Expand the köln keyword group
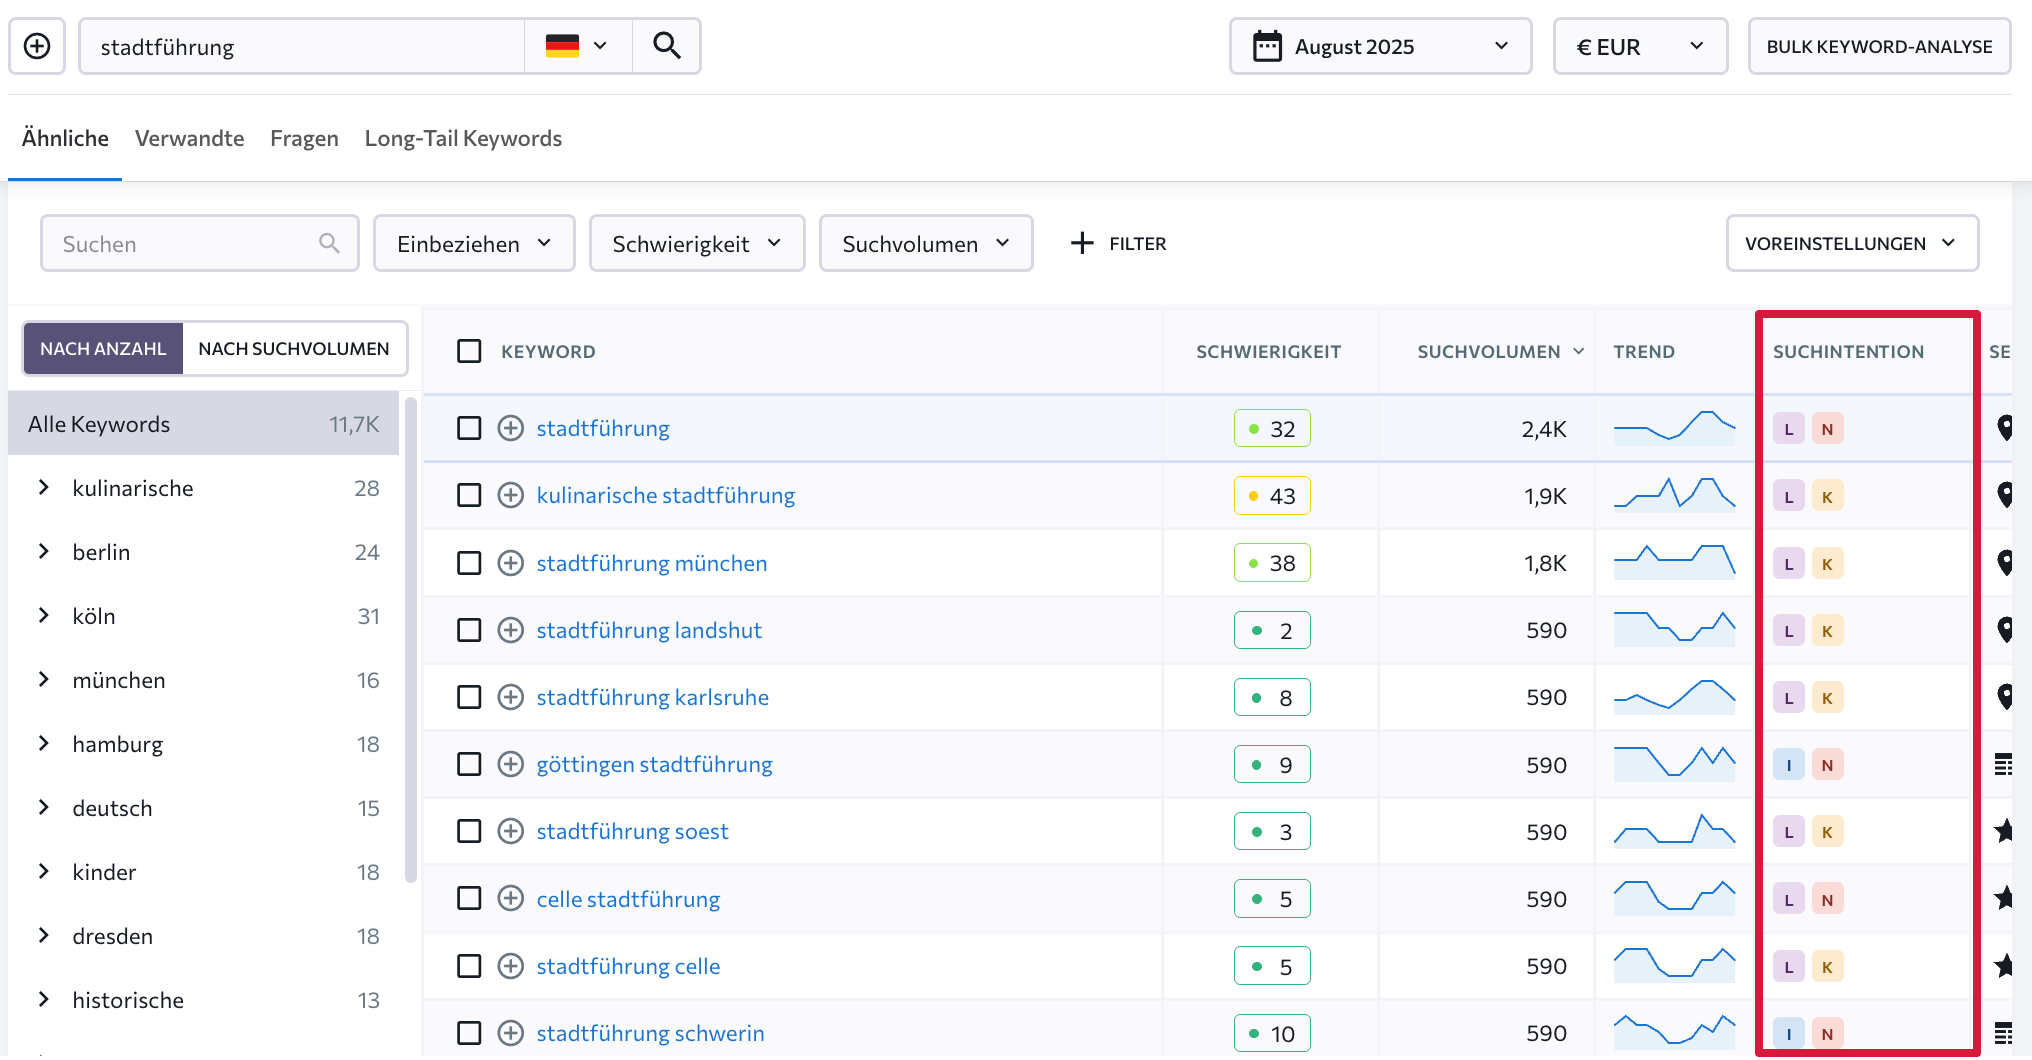Viewport: 2032px width, 1060px height. coord(44,616)
